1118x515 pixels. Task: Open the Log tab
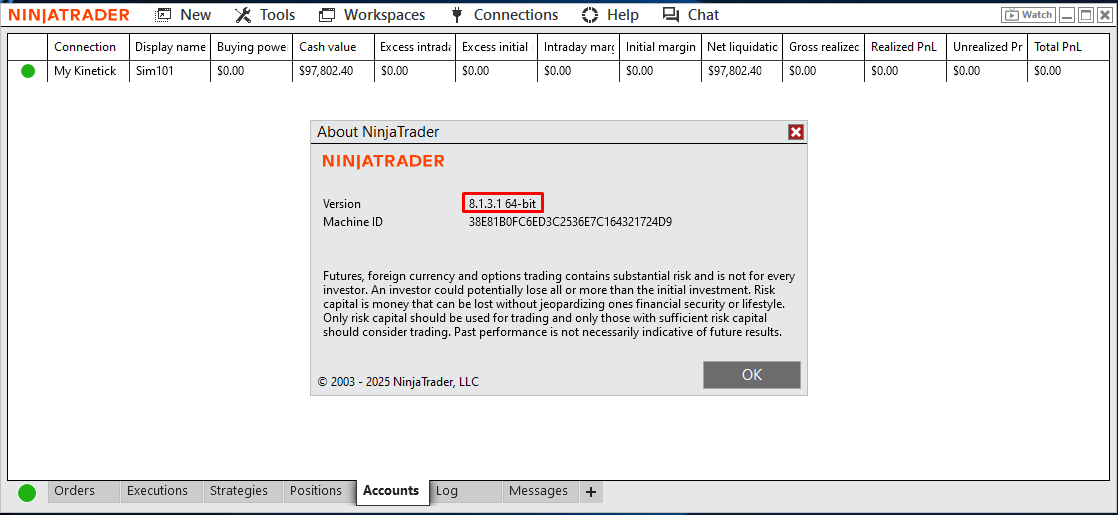tap(447, 491)
